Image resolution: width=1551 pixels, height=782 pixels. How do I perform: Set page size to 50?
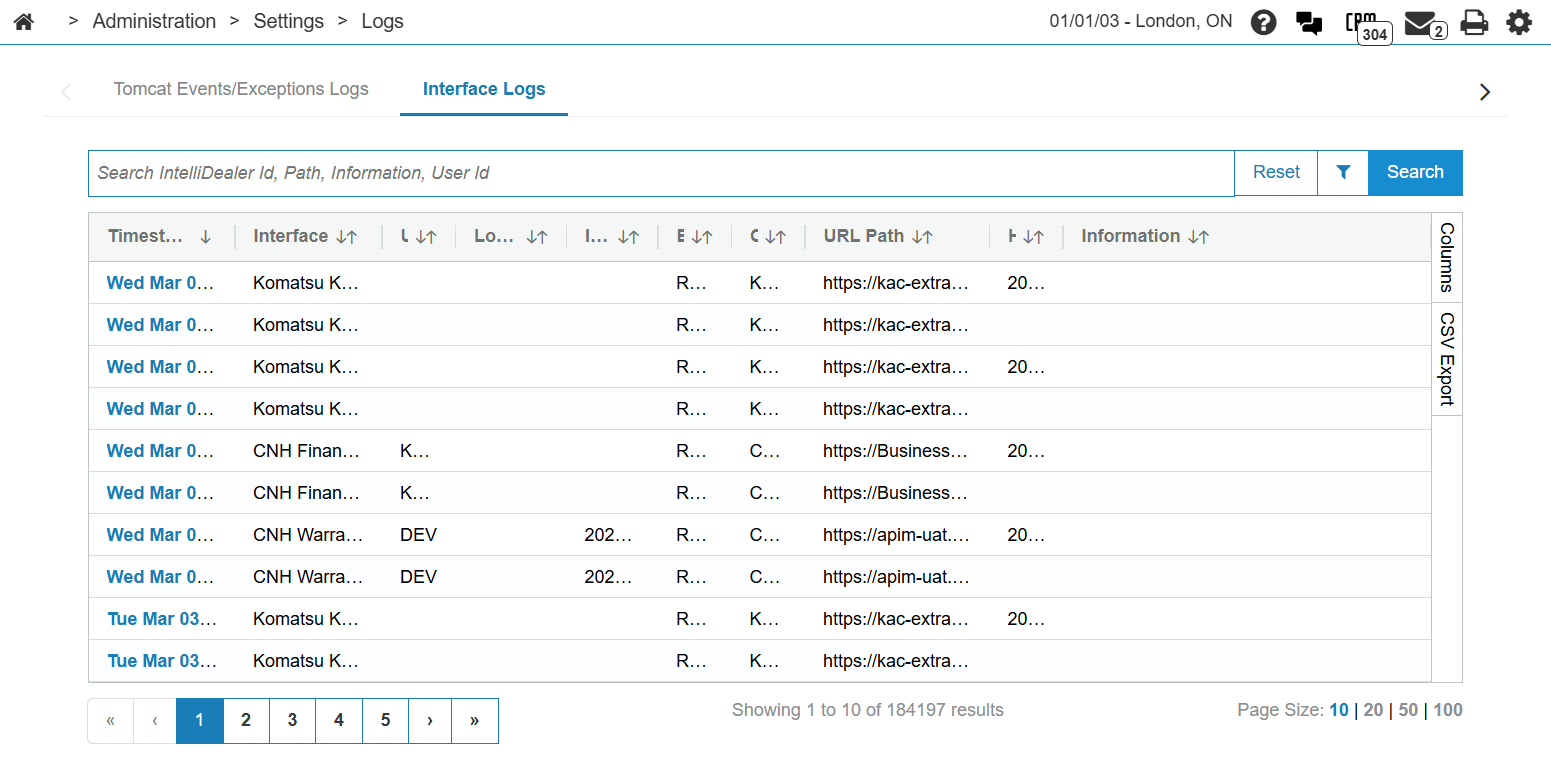pyautogui.click(x=1408, y=710)
